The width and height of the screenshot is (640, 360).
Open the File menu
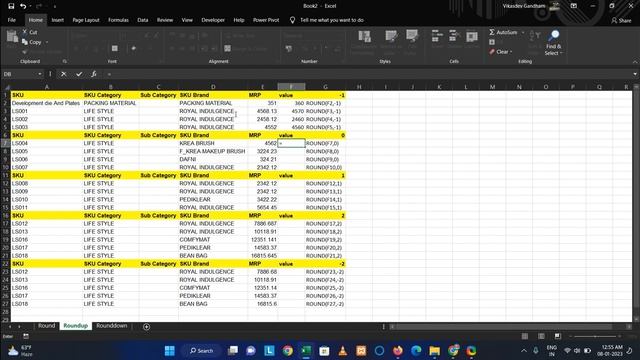(11, 20)
